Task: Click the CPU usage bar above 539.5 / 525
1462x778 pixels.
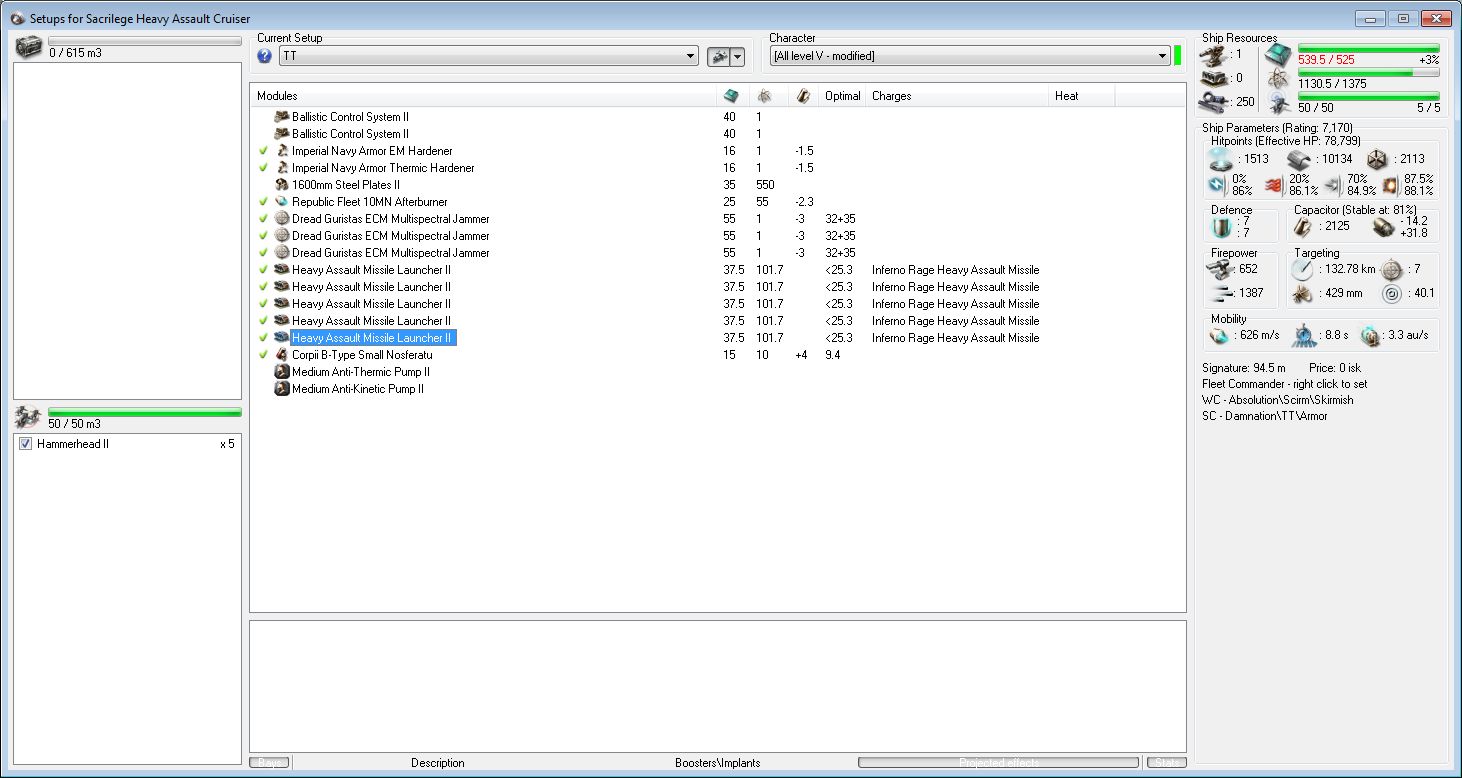Action: (x=1368, y=48)
